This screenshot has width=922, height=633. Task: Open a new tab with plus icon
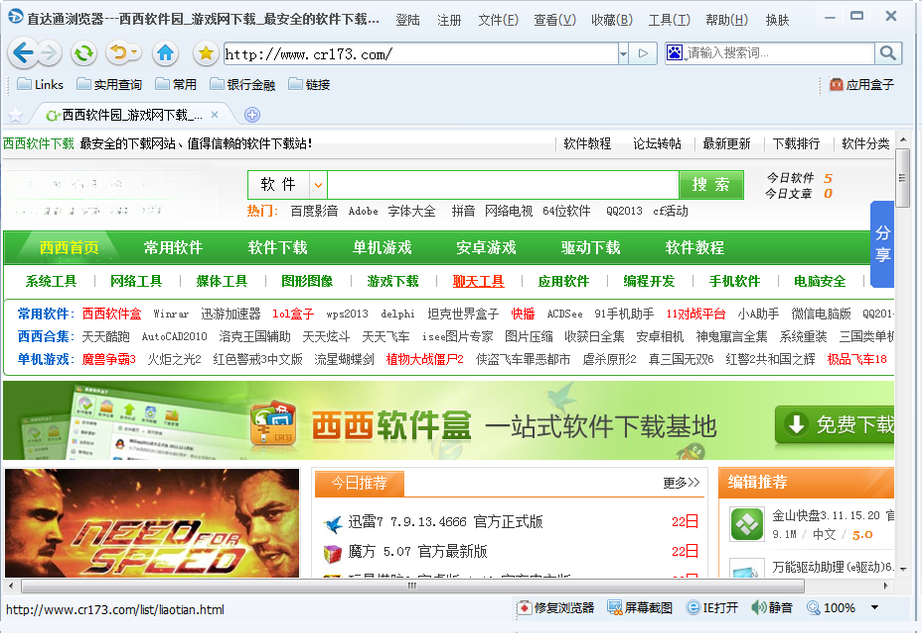[x=252, y=115]
